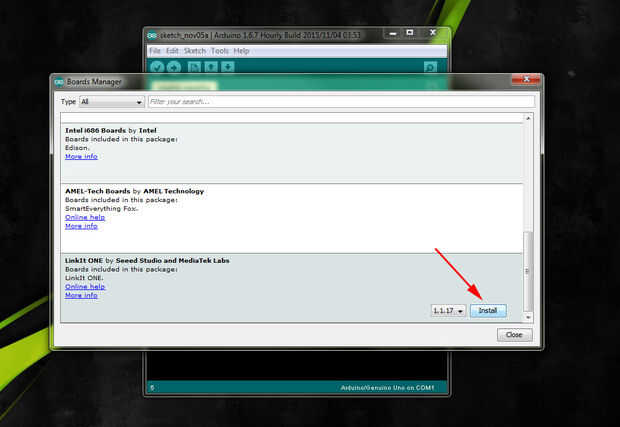Maximize the Arduino sketch window
620x427 pixels.
pyautogui.click(x=410, y=33)
